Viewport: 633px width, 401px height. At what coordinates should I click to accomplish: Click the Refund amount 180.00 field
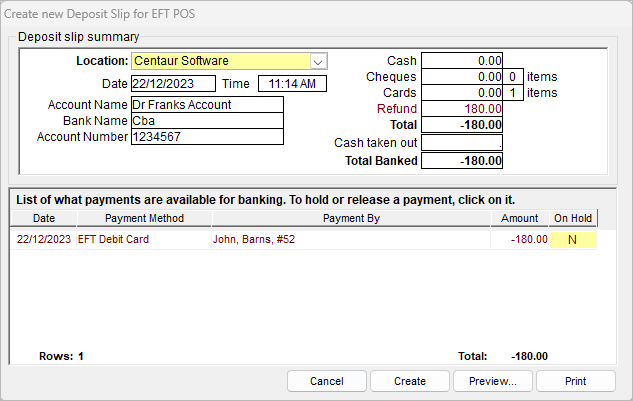point(462,109)
